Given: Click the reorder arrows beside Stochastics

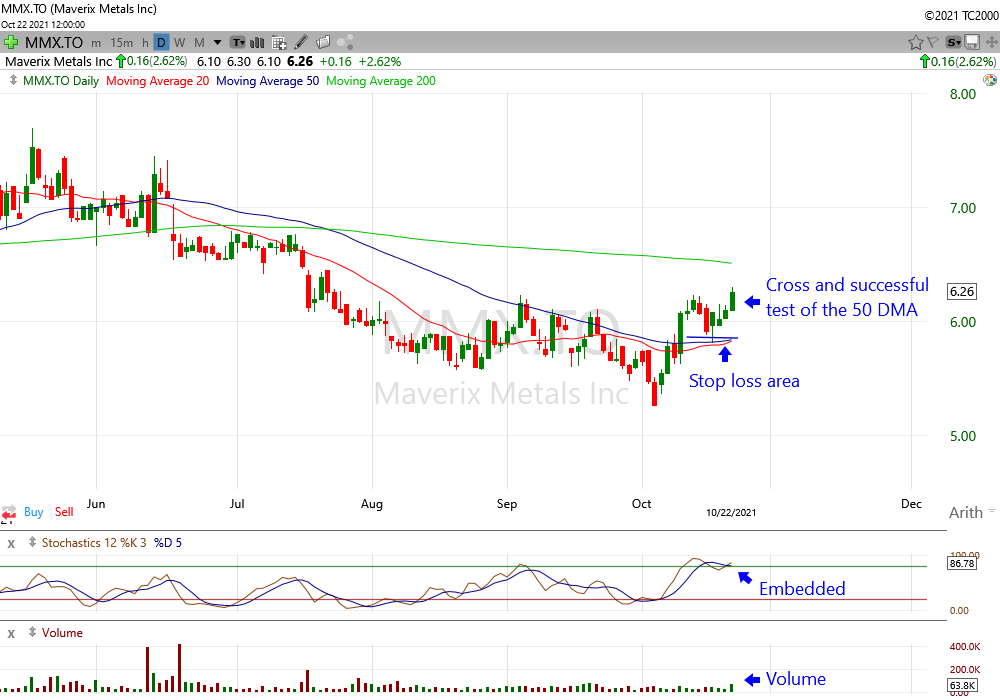Looking at the screenshot, I should pyautogui.click(x=32, y=543).
